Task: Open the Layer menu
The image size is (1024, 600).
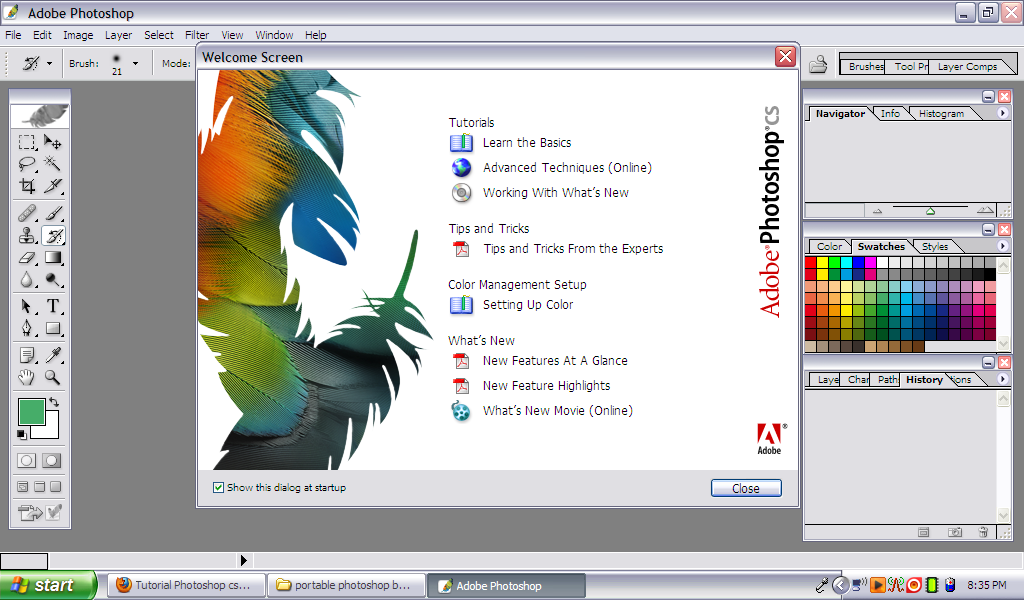Action: (118, 35)
